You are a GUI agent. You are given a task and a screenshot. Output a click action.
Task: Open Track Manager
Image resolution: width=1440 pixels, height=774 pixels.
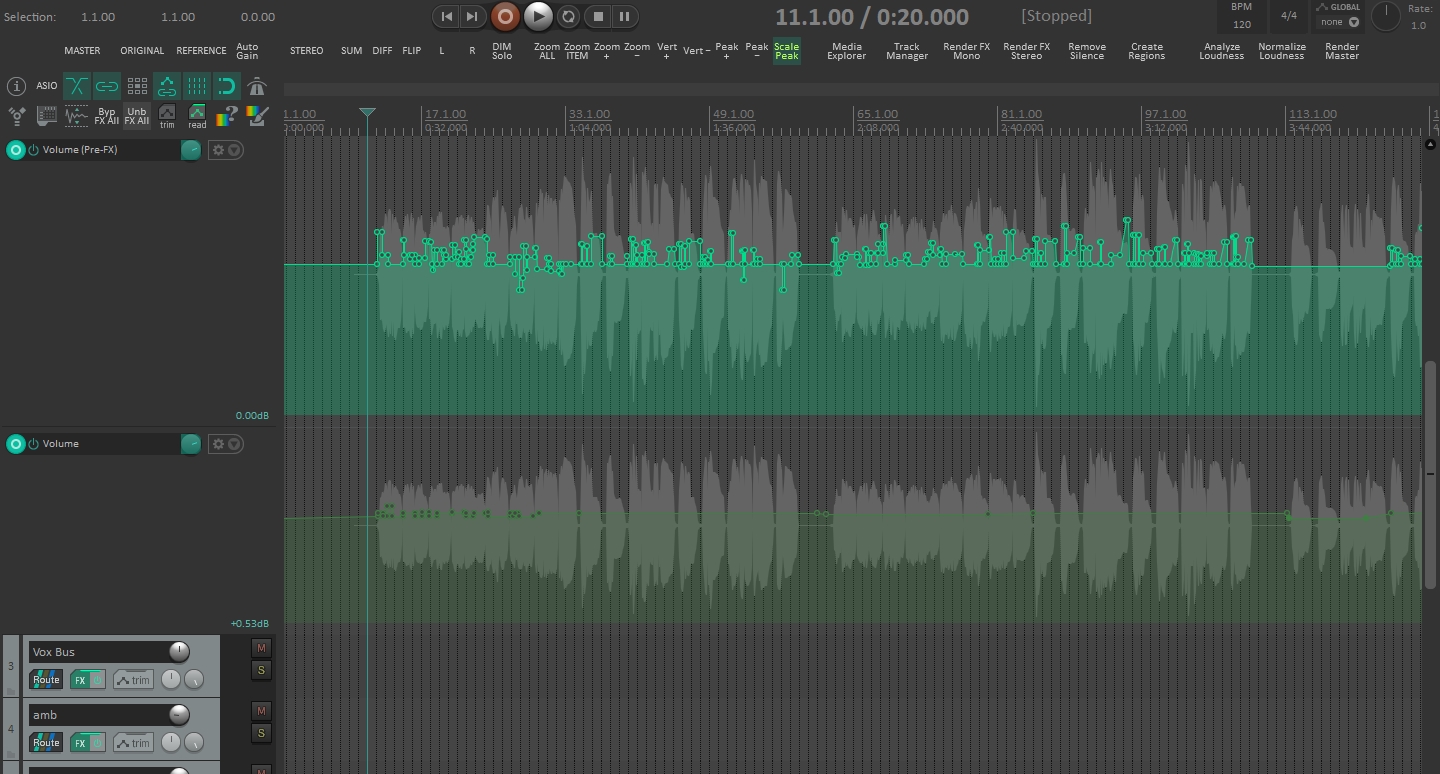[907, 51]
